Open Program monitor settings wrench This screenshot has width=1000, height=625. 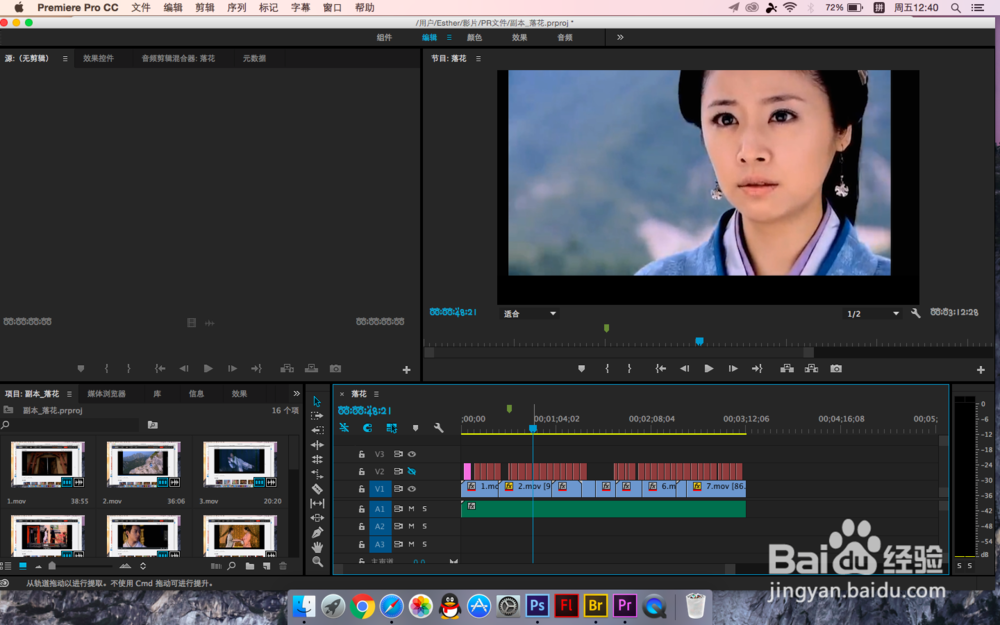click(x=916, y=313)
